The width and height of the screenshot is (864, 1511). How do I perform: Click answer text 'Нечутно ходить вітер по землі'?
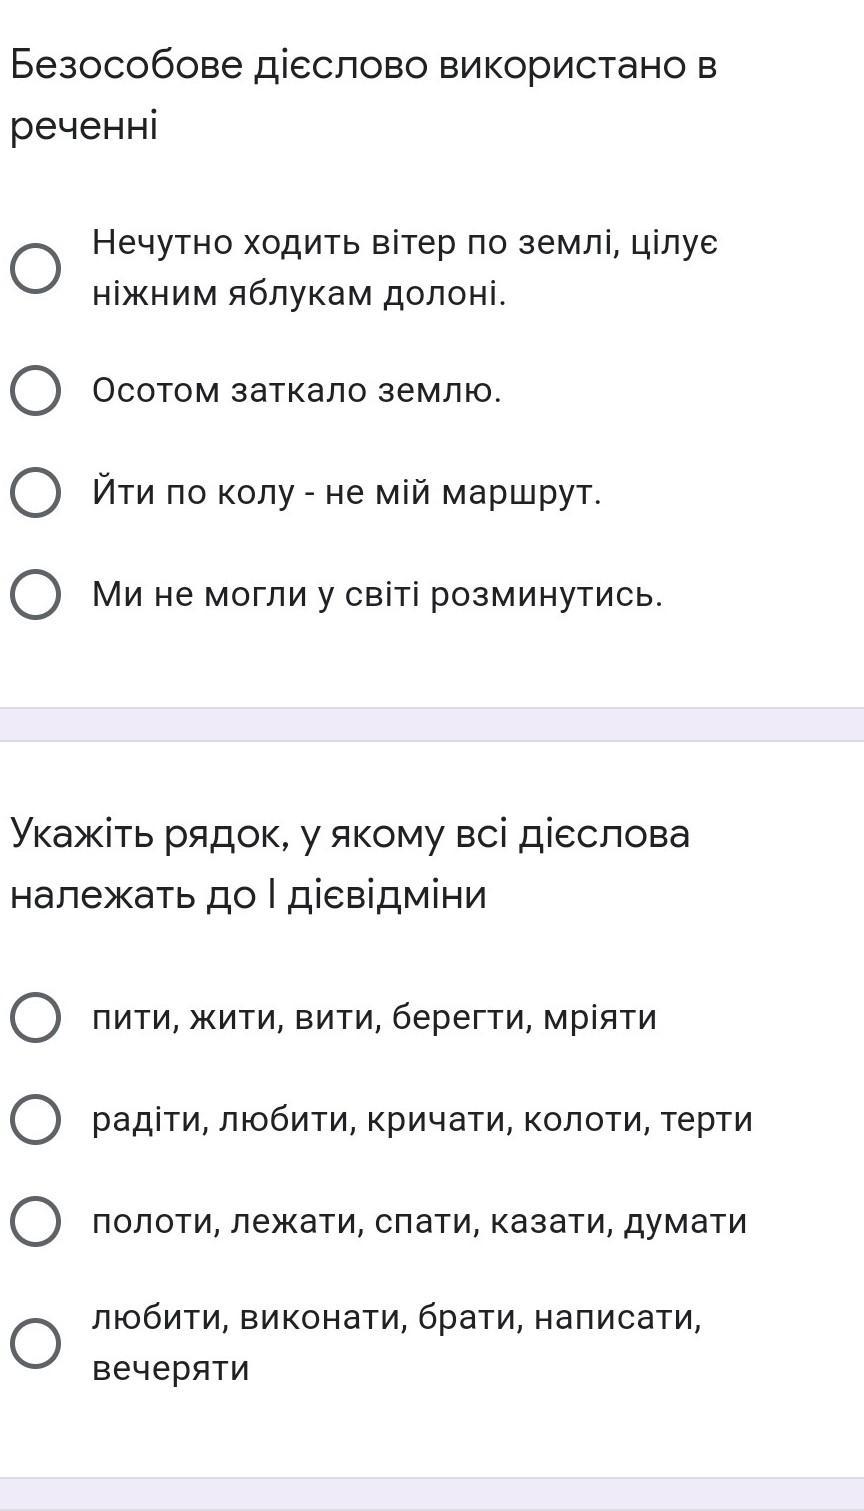[404, 243]
